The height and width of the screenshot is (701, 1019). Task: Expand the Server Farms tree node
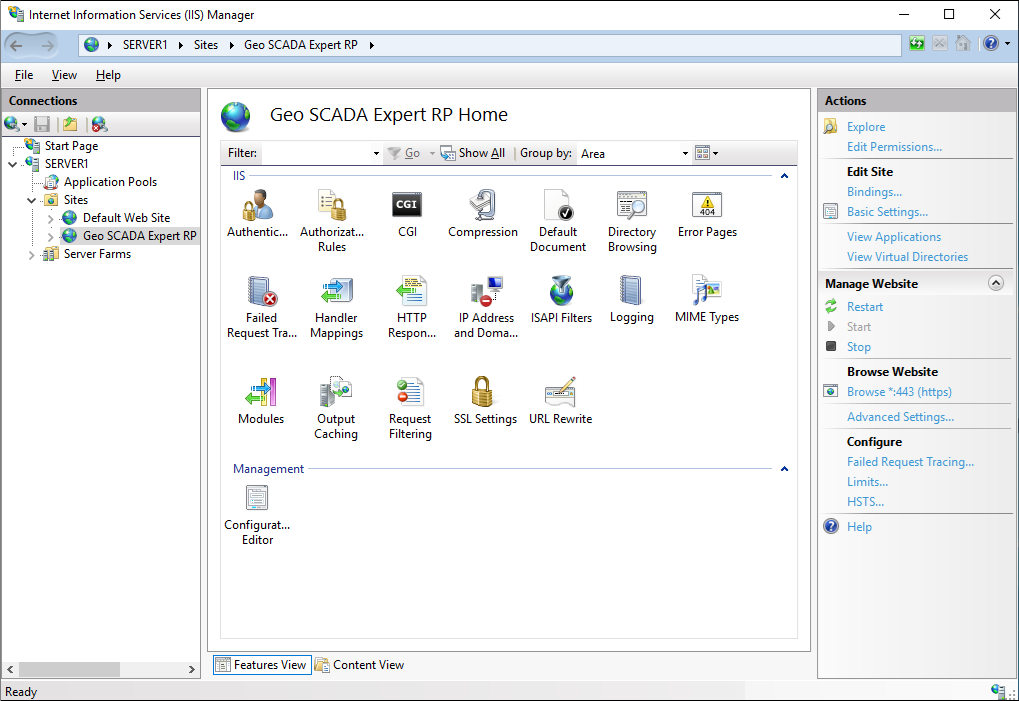pos(33,255)
